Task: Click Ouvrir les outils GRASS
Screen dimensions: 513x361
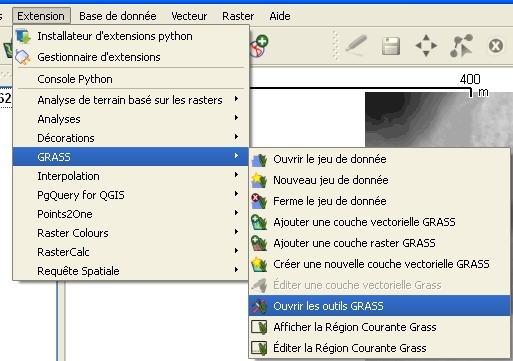Action: tap(379, 306)
